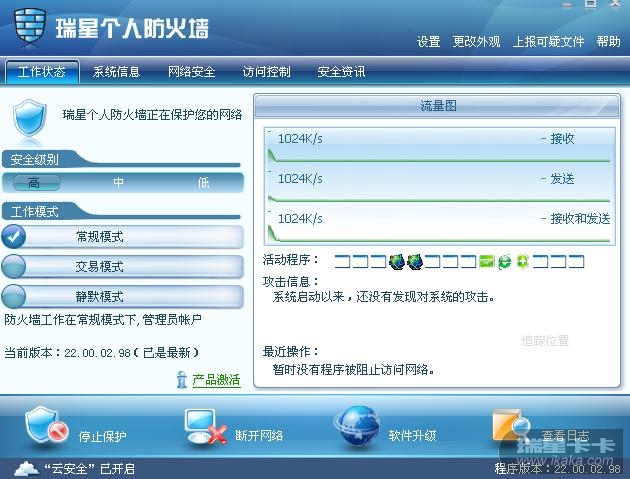Click the view log folder icon
The width and height of the screenshot is (630, 479).
pyautogui.click(x=511, y=426)
